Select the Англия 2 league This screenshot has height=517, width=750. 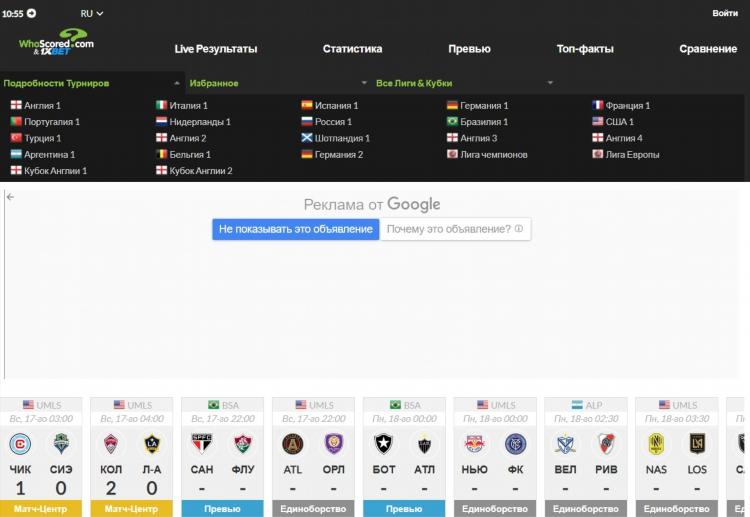pos(181,138)
